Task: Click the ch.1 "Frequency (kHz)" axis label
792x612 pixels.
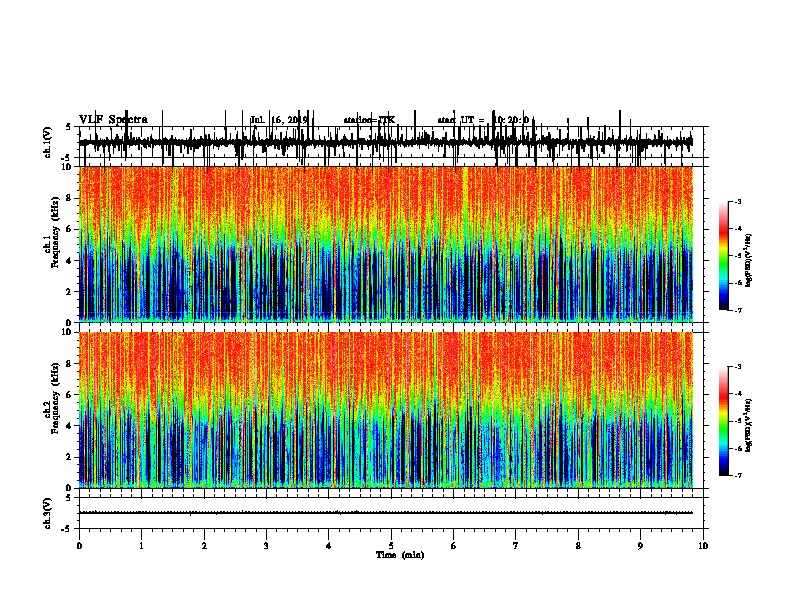Action: click(55, 233)
